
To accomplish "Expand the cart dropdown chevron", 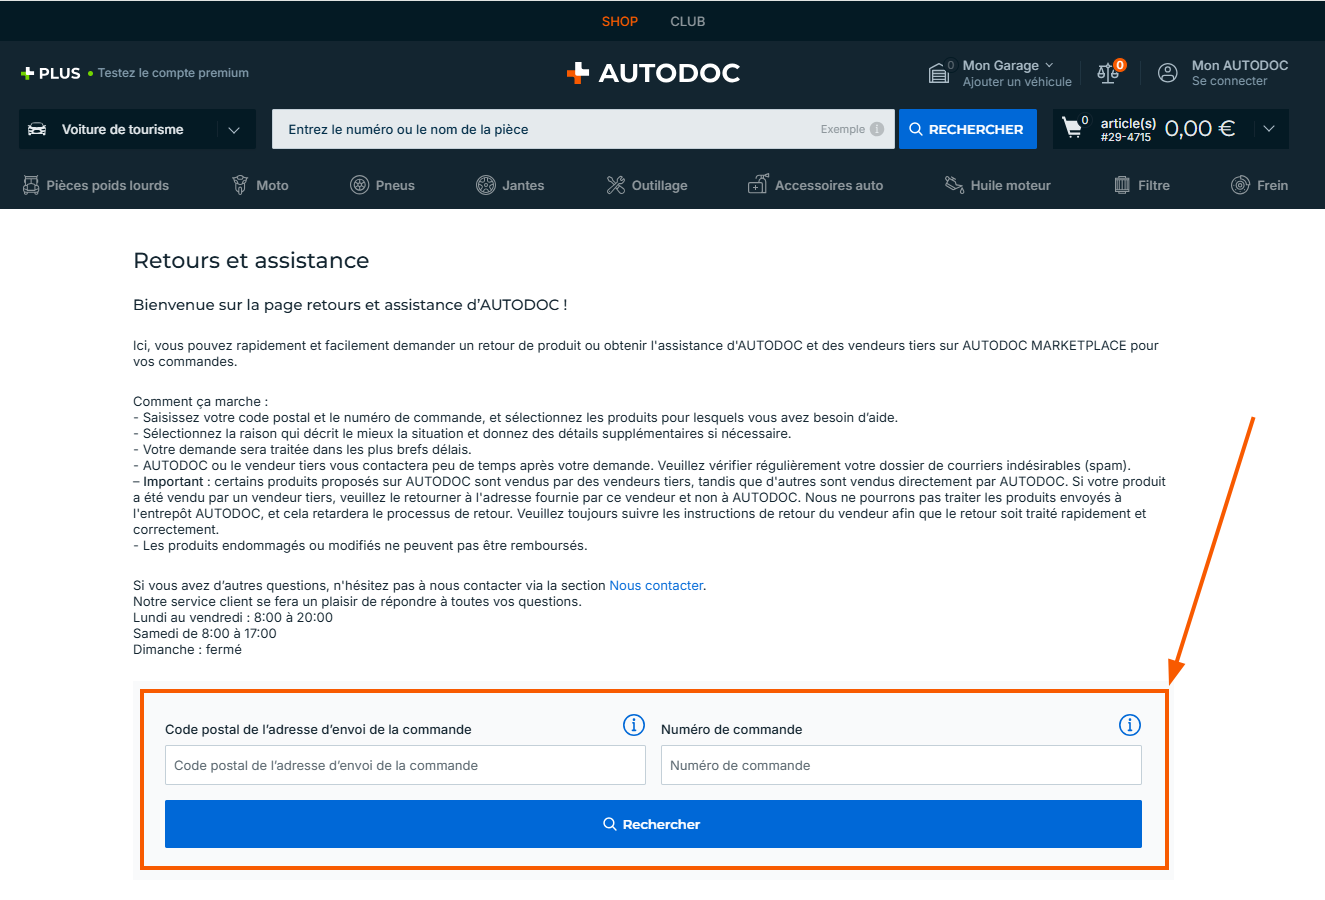I will pos(1269,129).
